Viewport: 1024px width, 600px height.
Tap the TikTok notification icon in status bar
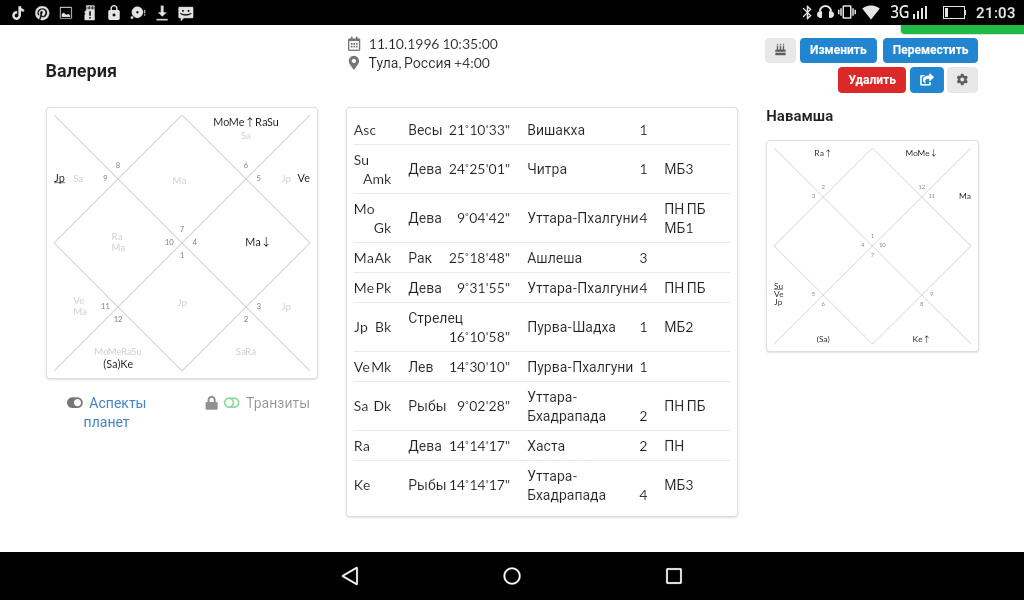coord(18,12)
